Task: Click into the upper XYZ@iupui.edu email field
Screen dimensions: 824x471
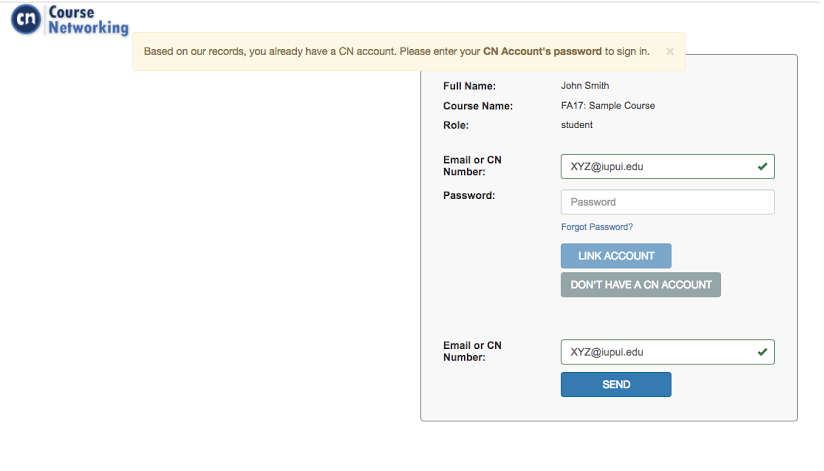Action: (x=667, y=167)
